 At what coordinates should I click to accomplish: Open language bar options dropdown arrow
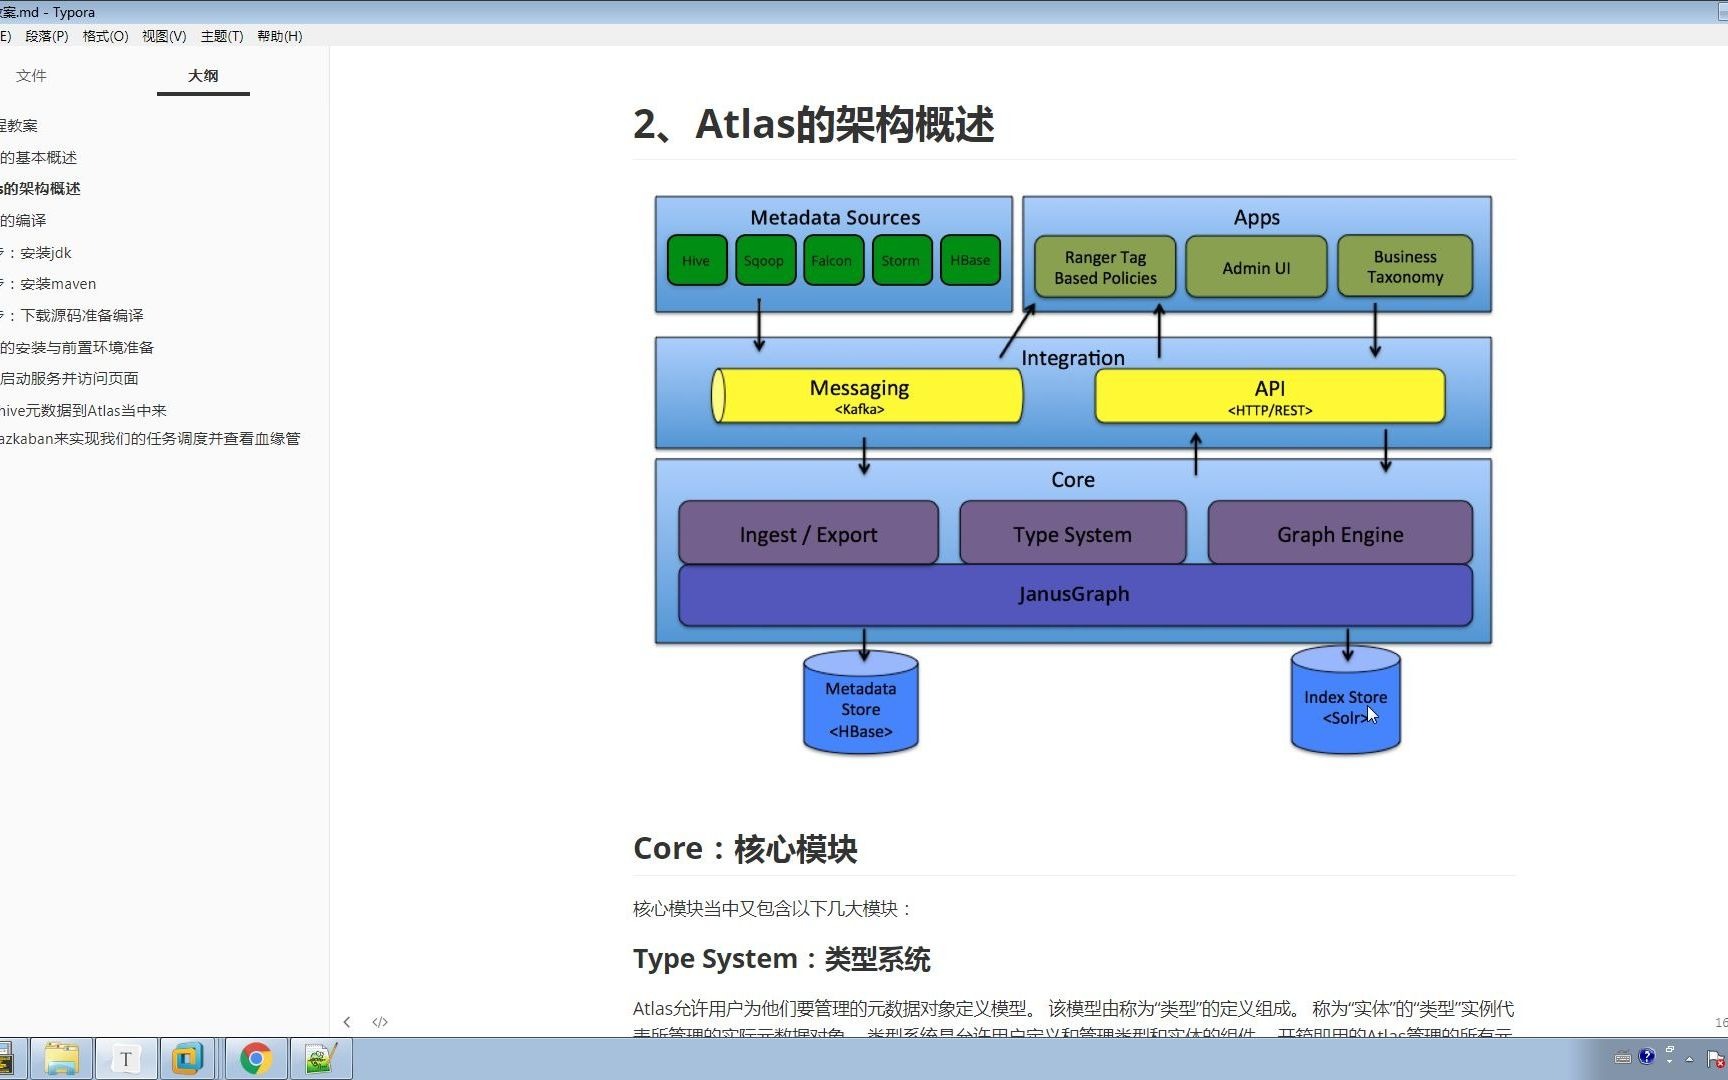click(1669, 1061)
